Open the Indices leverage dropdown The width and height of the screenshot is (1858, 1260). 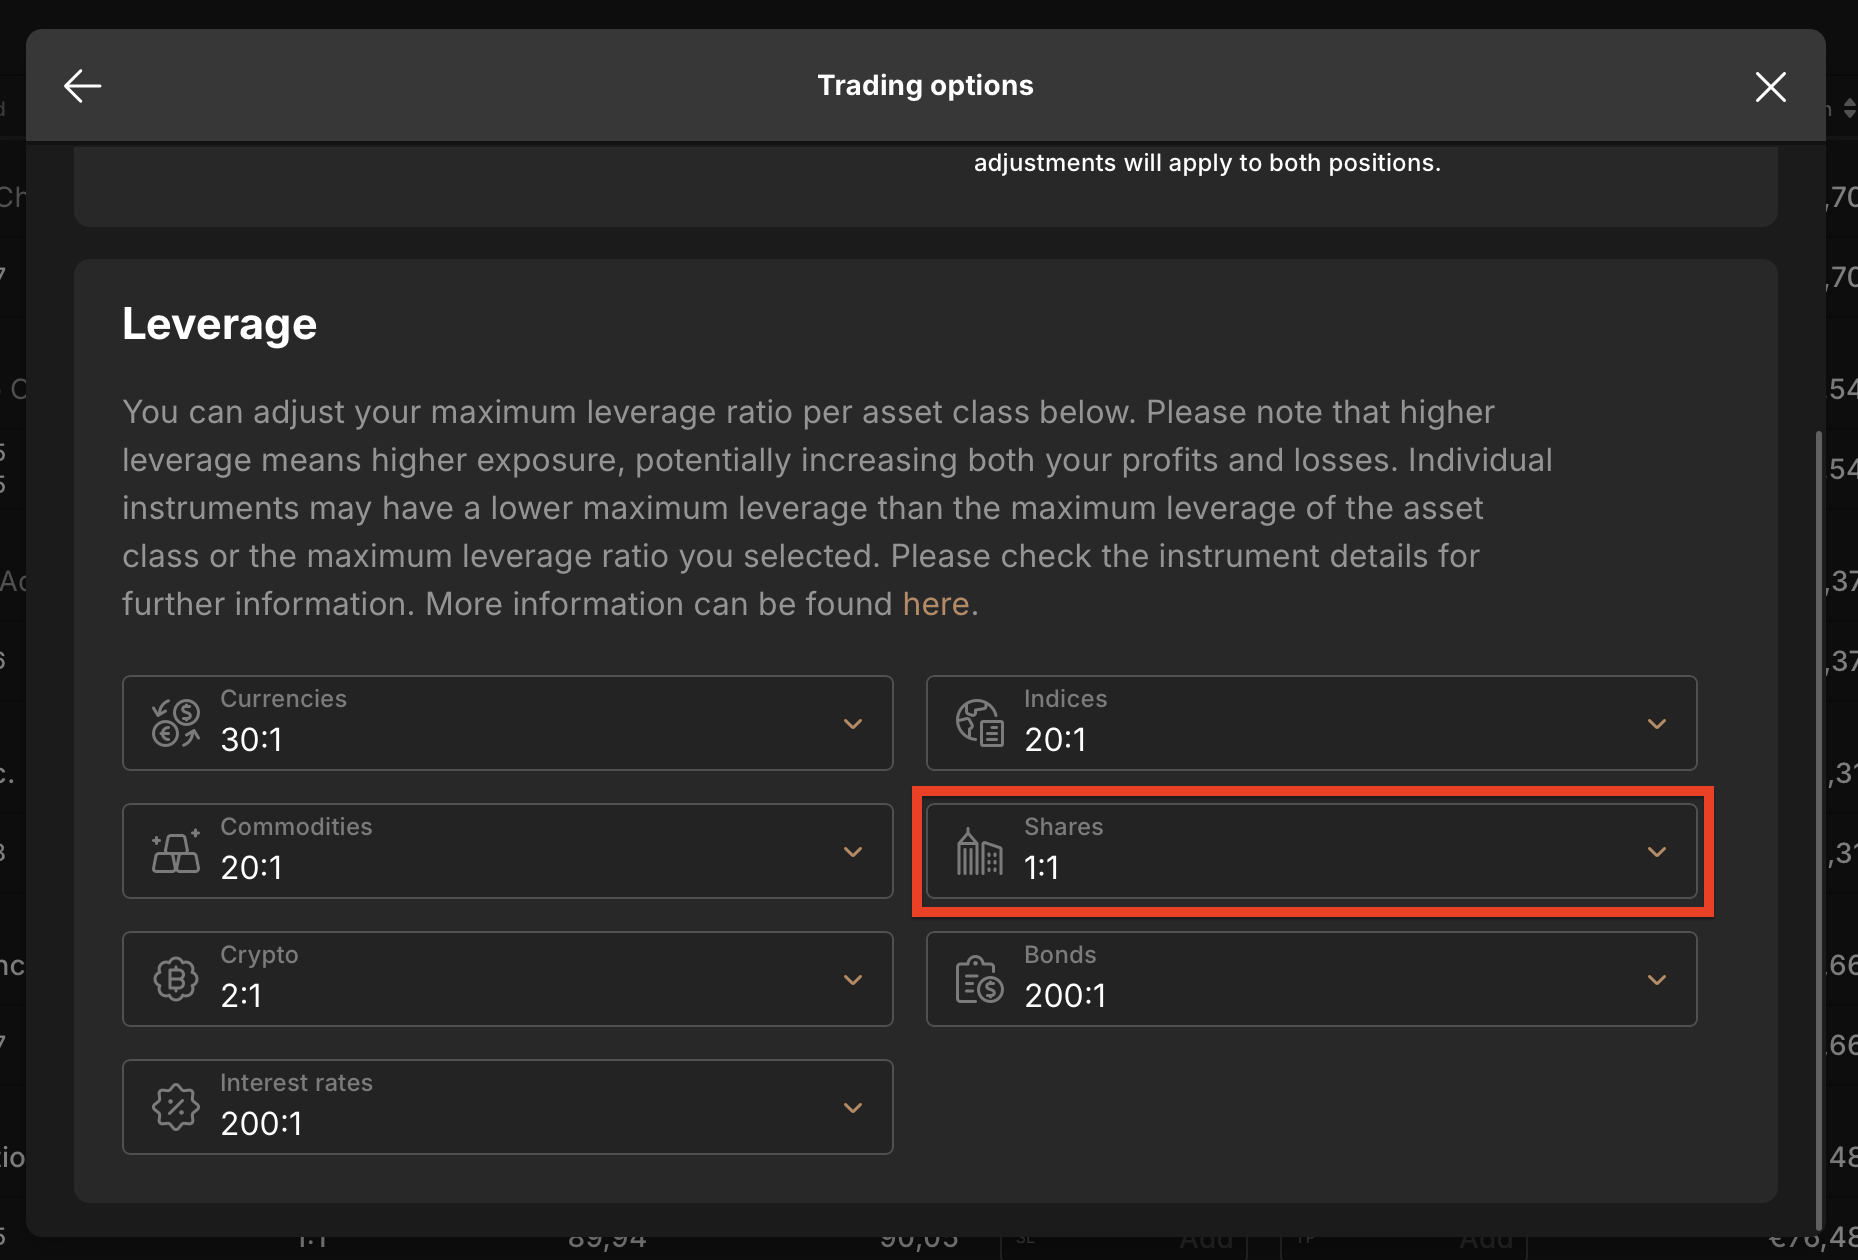[x=1657, y=722]
